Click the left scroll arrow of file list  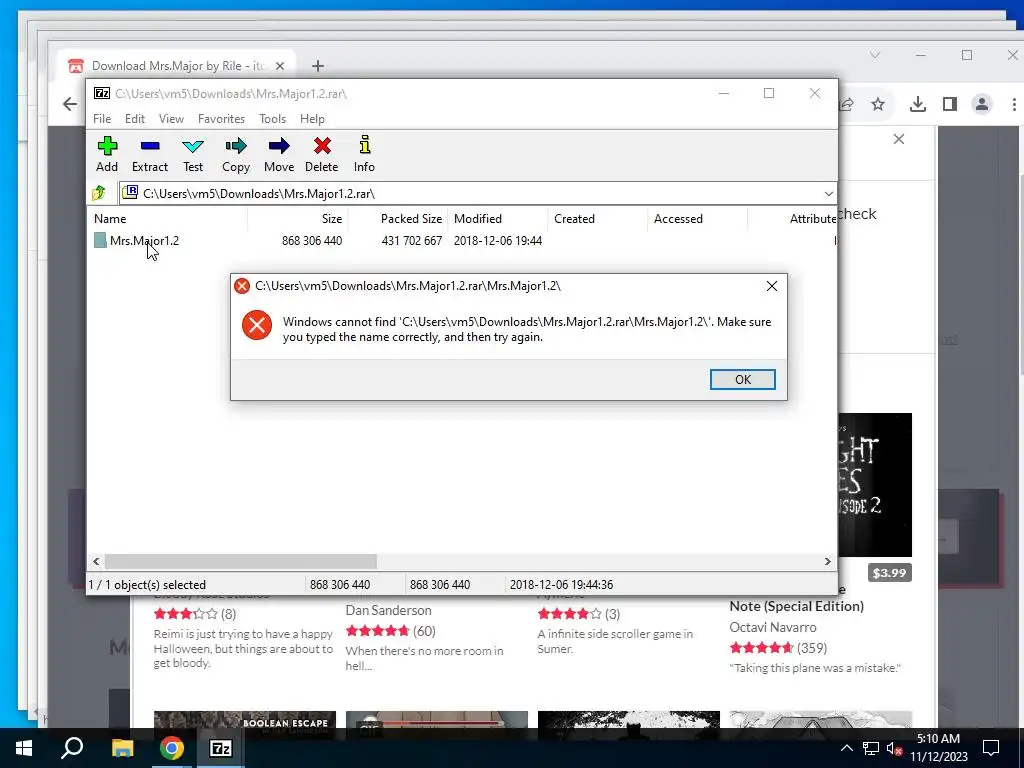pyautogui.click(x=96, y=561)
